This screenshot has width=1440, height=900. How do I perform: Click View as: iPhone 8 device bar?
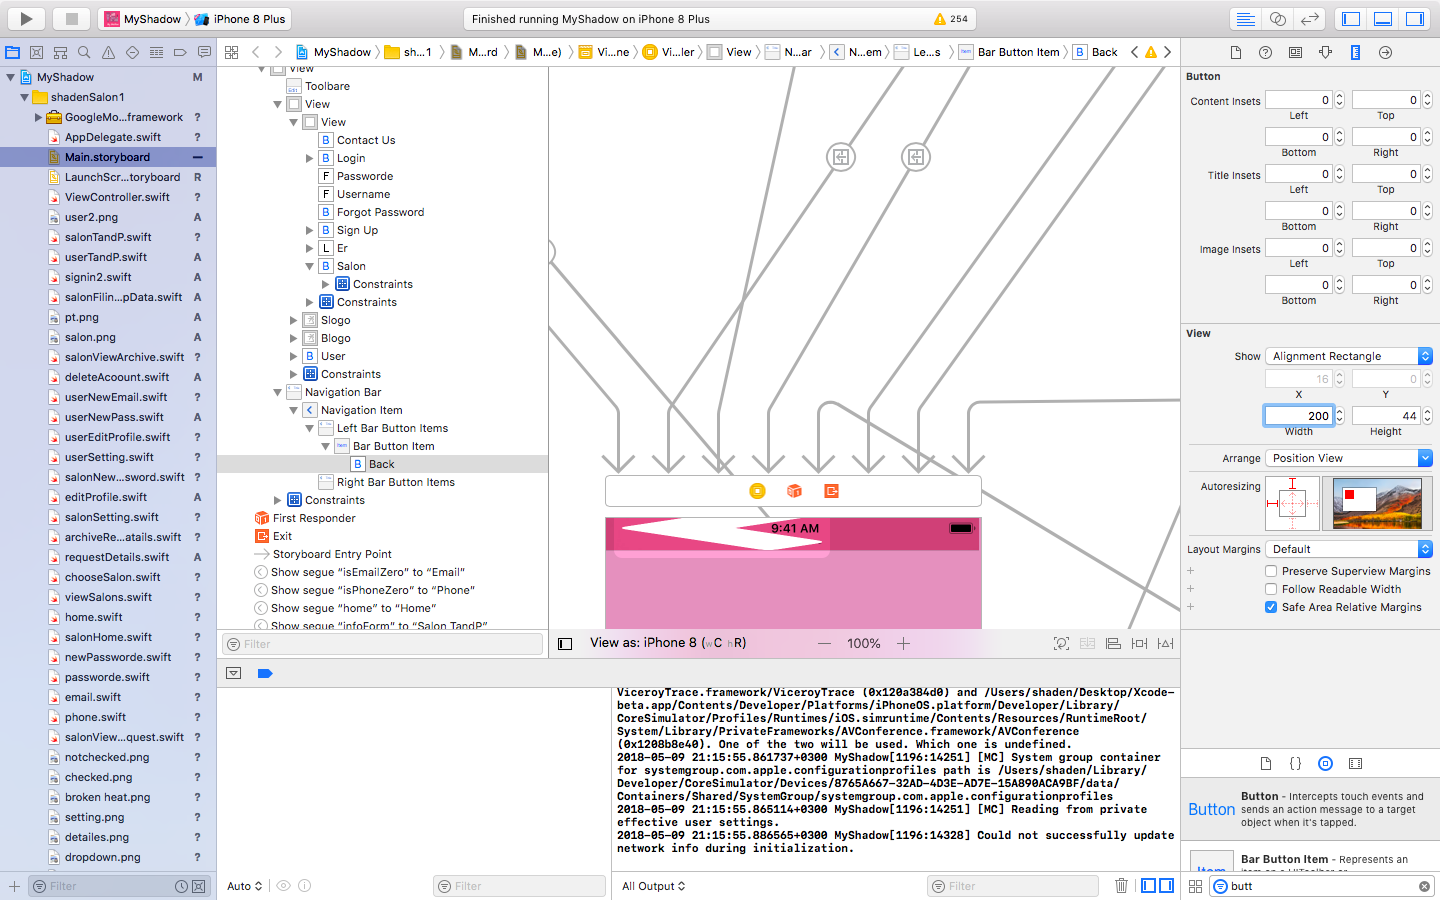coord(668,643)
